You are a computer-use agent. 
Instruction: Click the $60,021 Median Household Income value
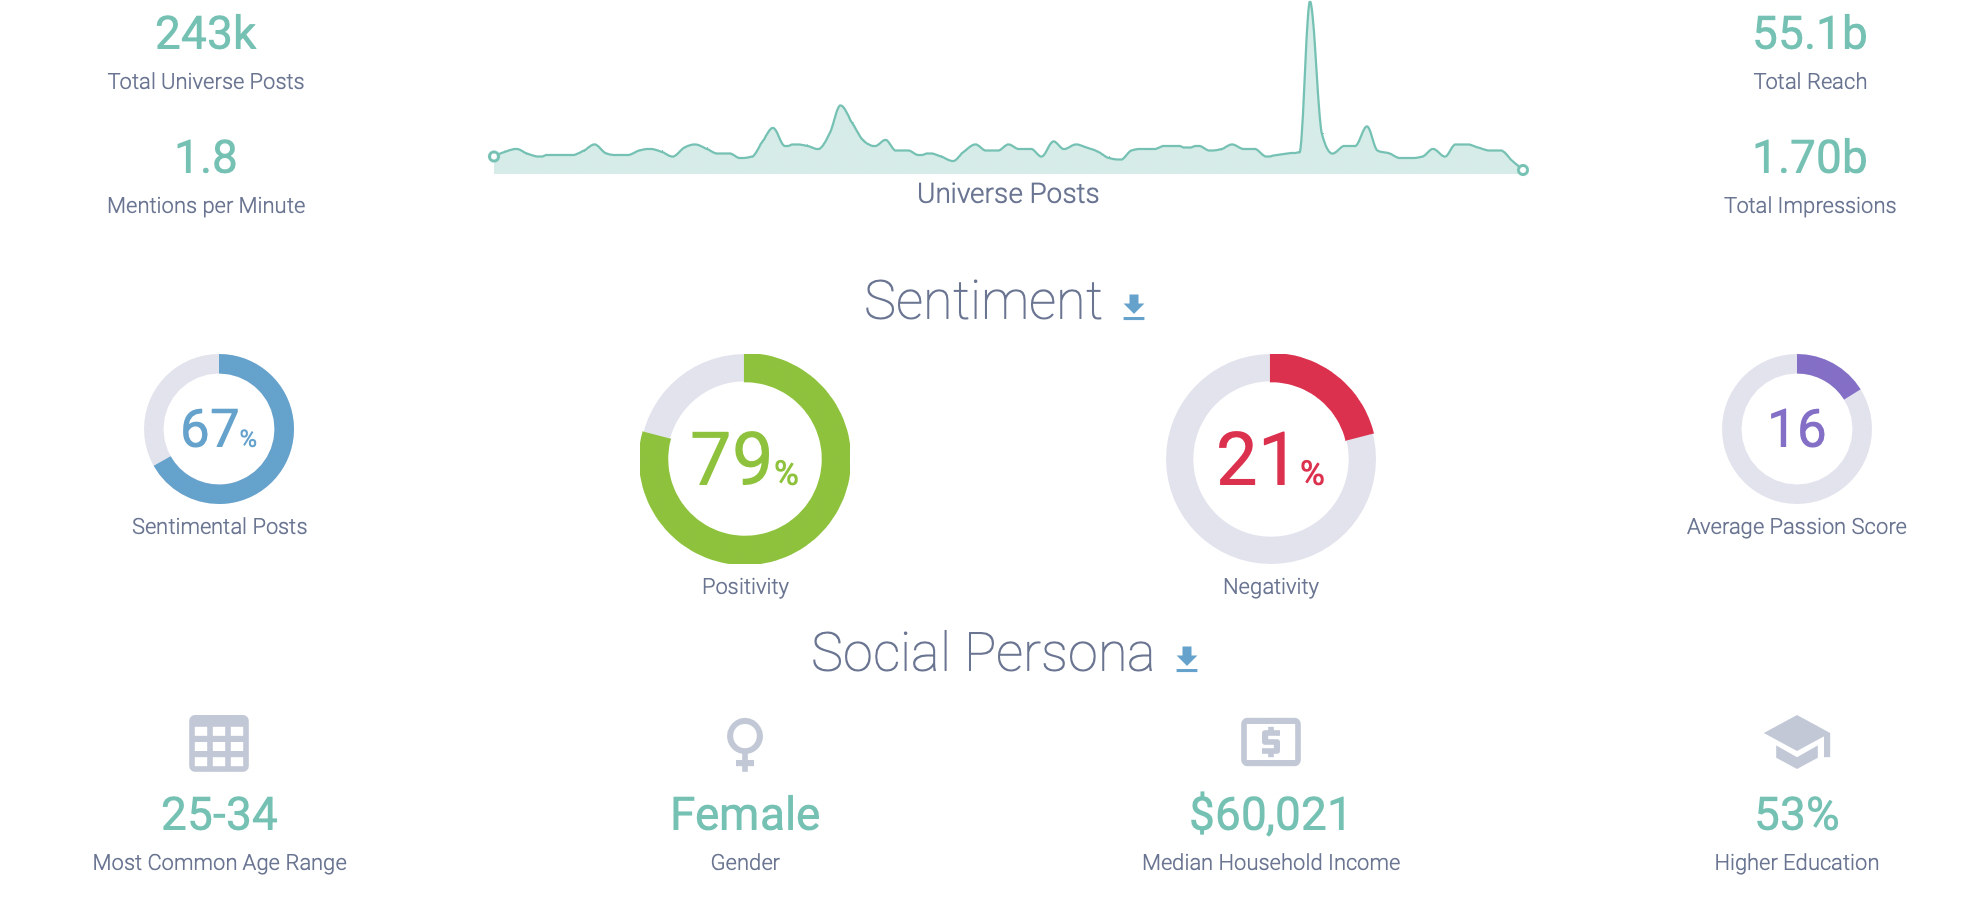point(1270,814)
